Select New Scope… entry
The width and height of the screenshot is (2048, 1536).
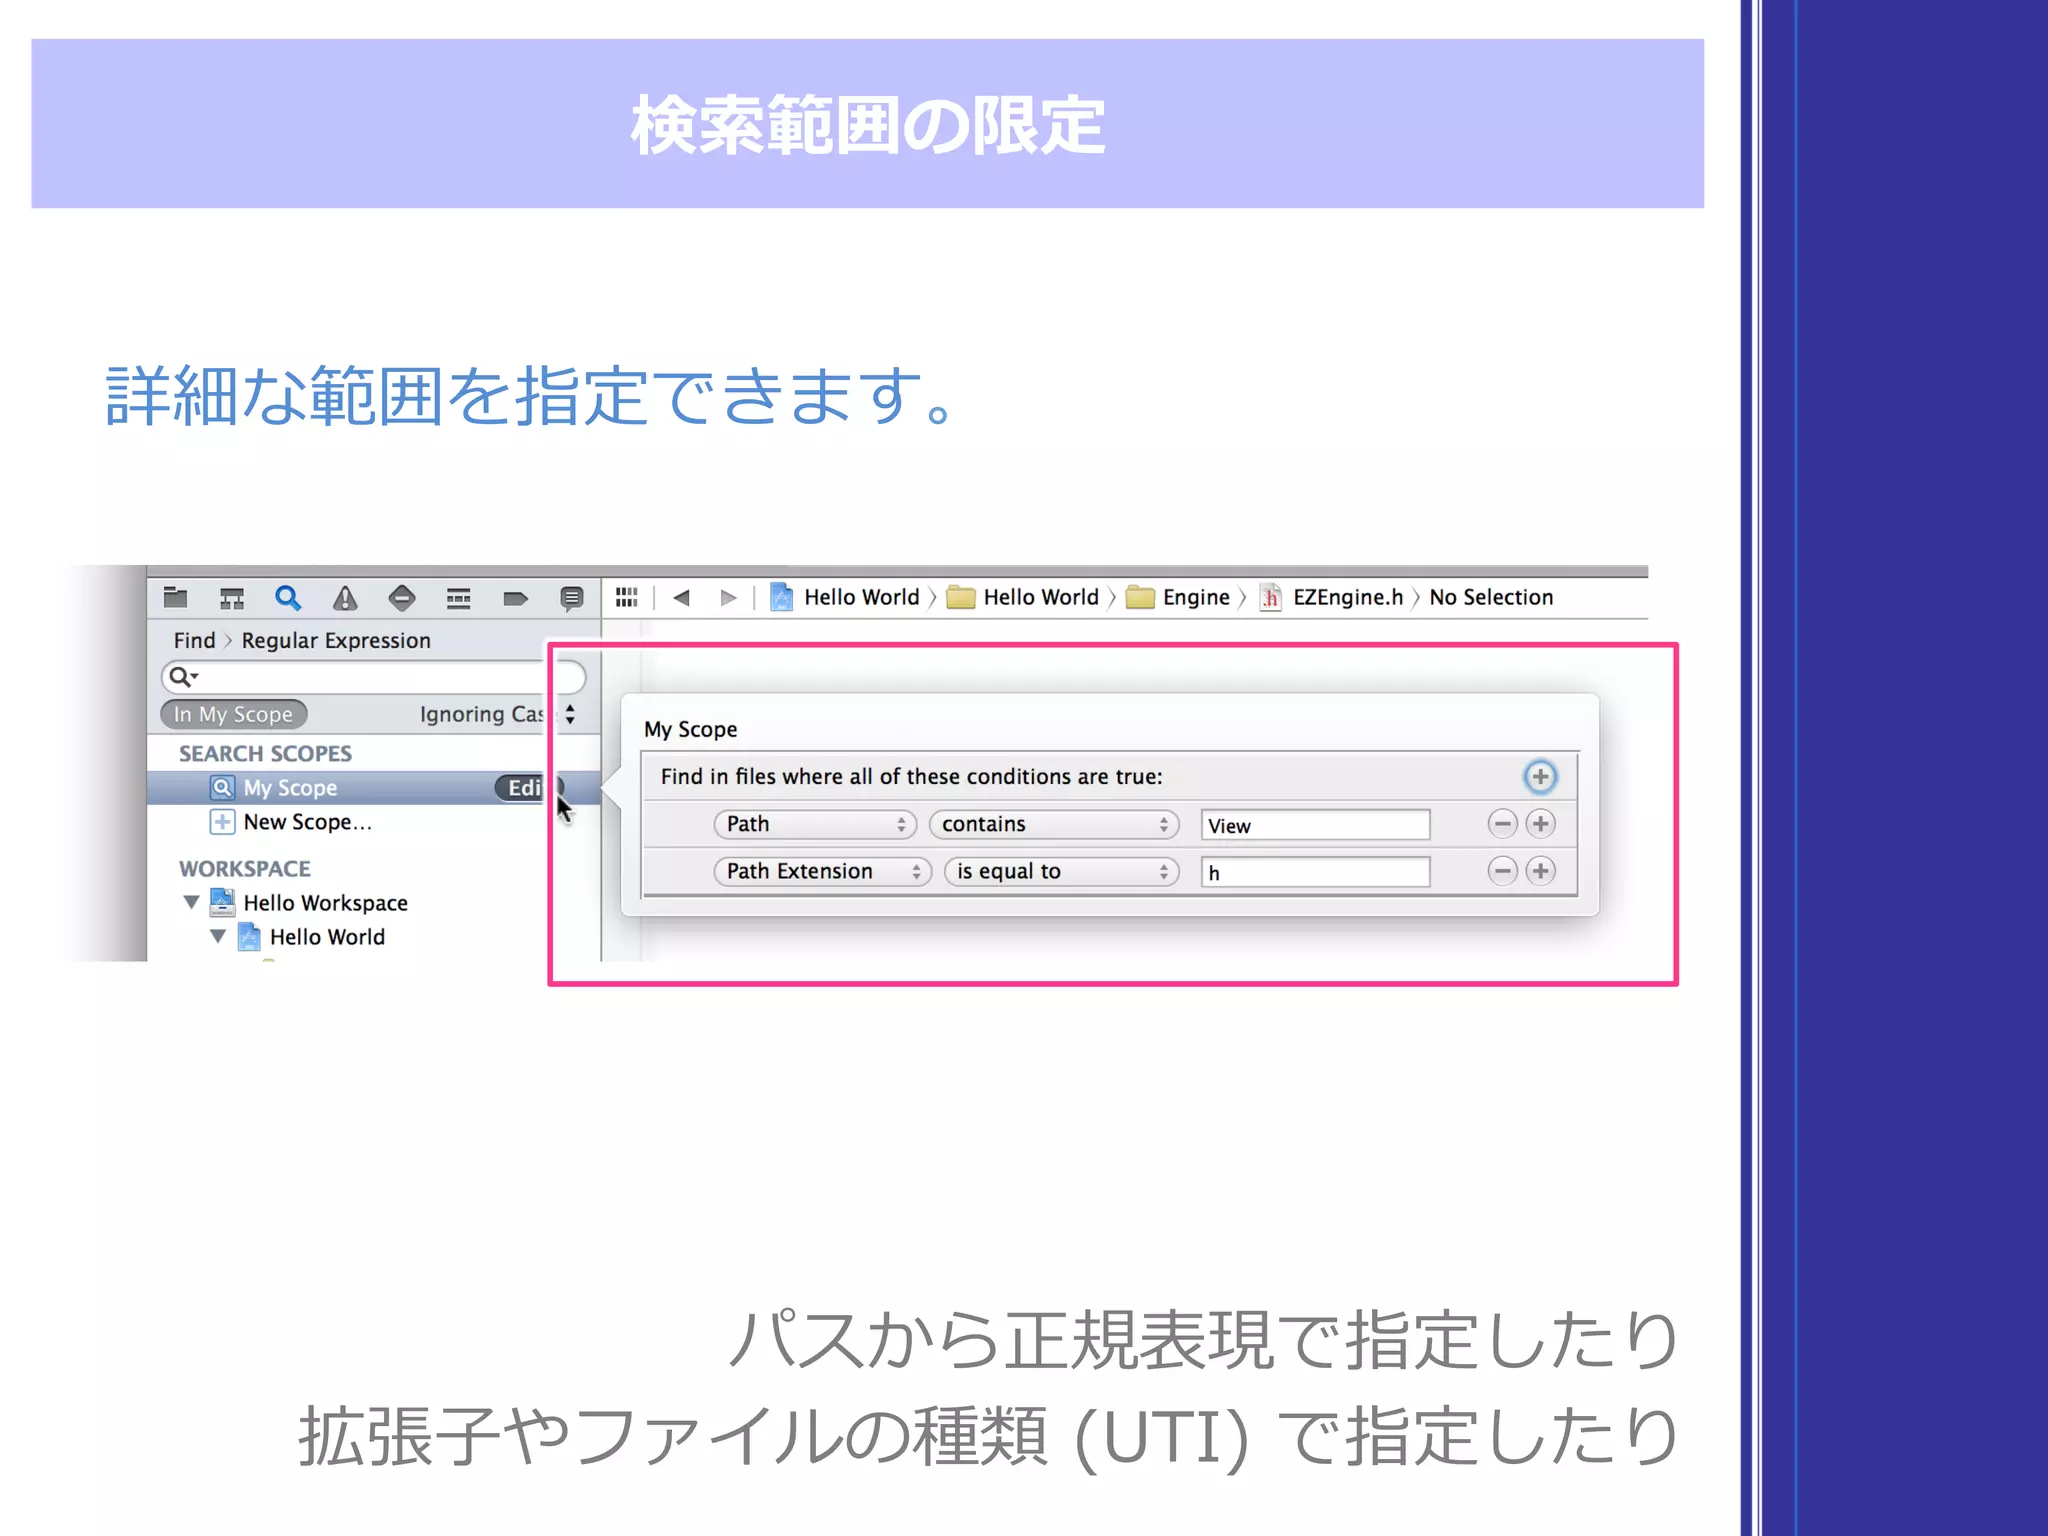308,822
